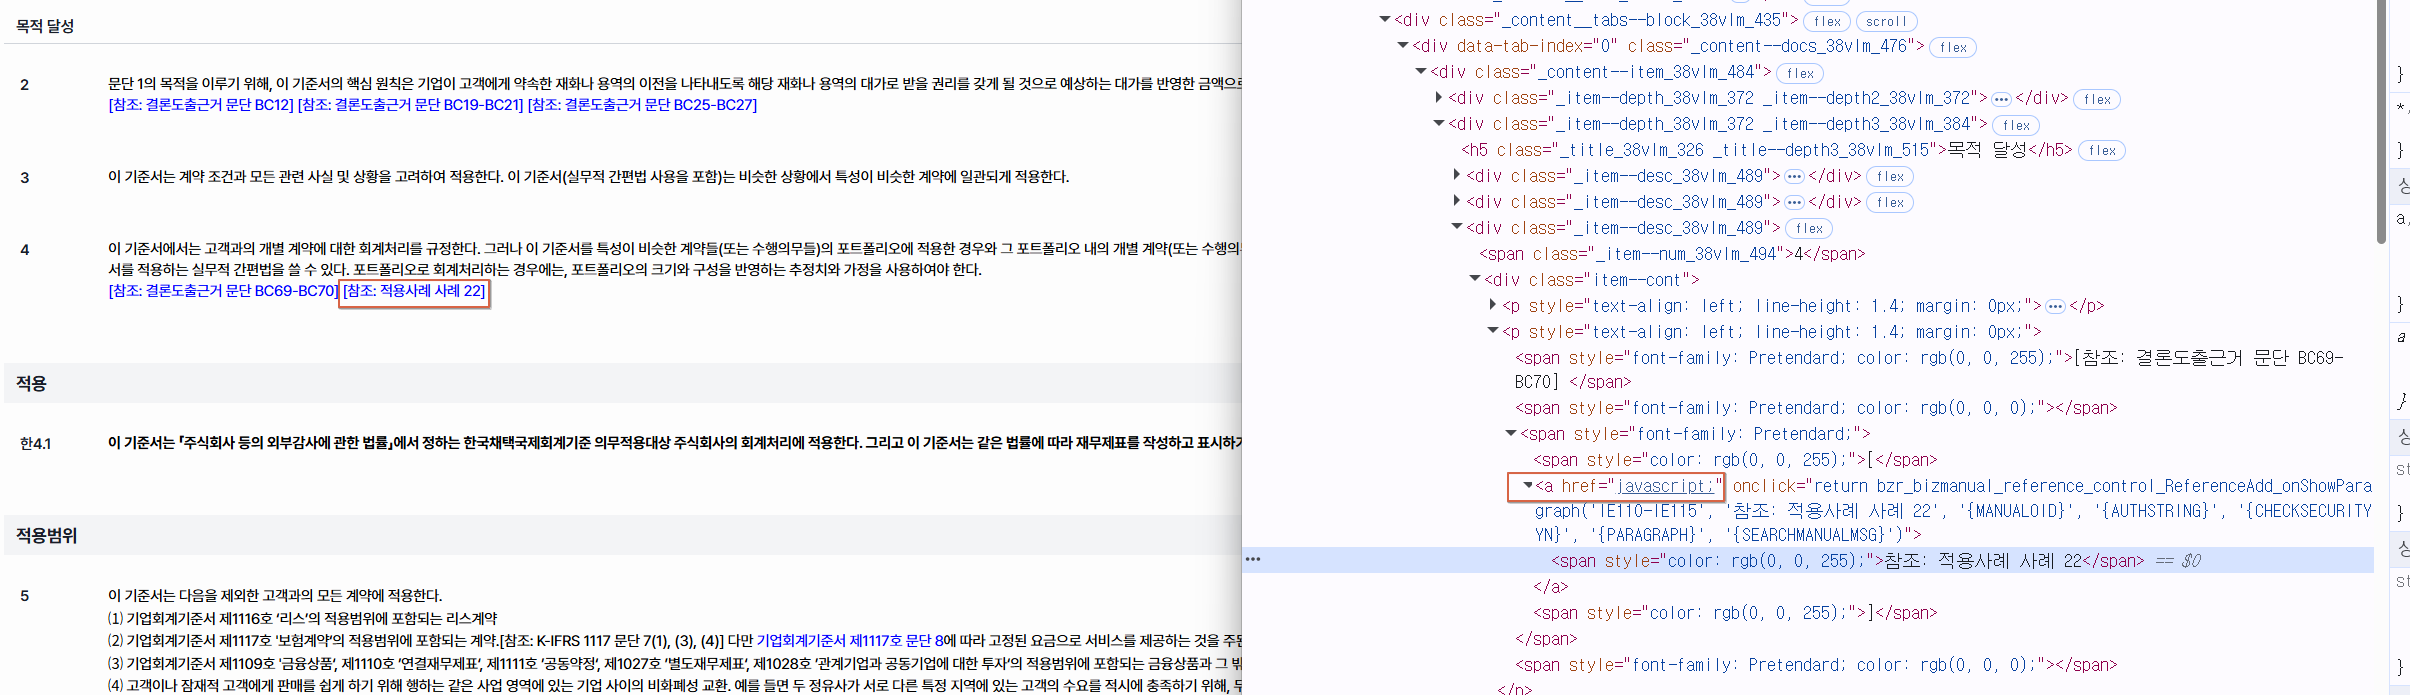Click paragraph number 한4.1
The image size is (2410, 695).
click(x=35, y=444)
